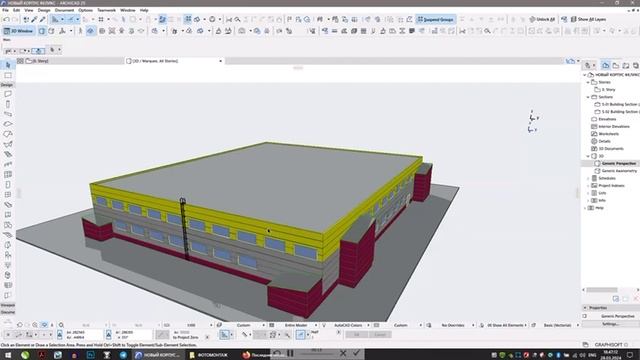Select 3D Documents in Navigator
This screenshot has width=640, height=360.
[x=611, y=149]
